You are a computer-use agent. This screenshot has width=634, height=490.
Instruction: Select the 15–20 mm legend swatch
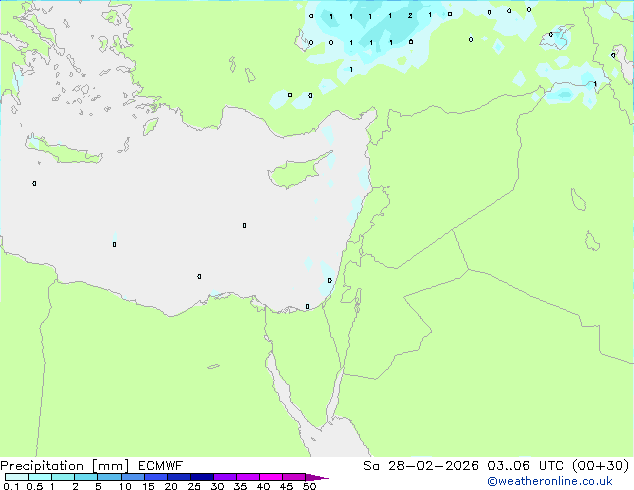pyautogui.click(x=155, y=477)
